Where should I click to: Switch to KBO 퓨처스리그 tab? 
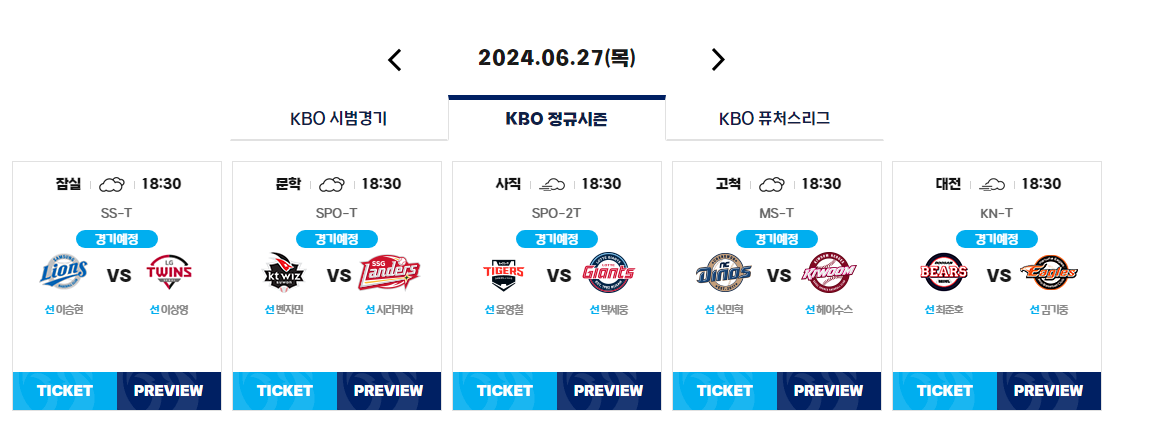click(774, 118)
